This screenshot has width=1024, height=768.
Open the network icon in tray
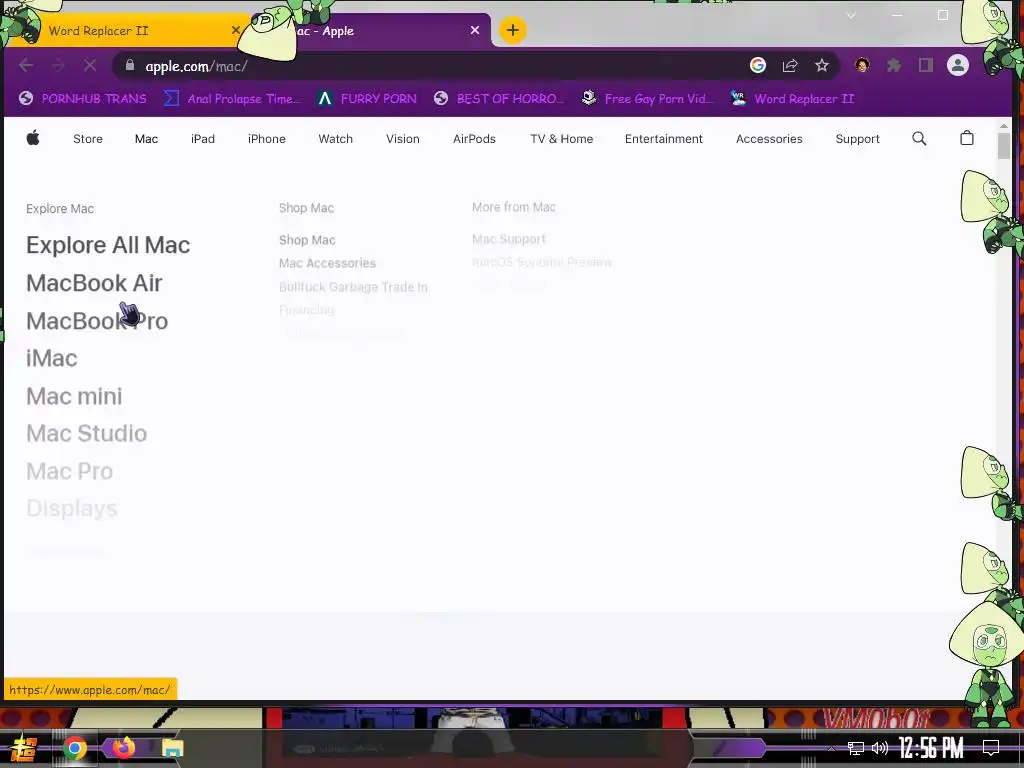coord(856,748)
